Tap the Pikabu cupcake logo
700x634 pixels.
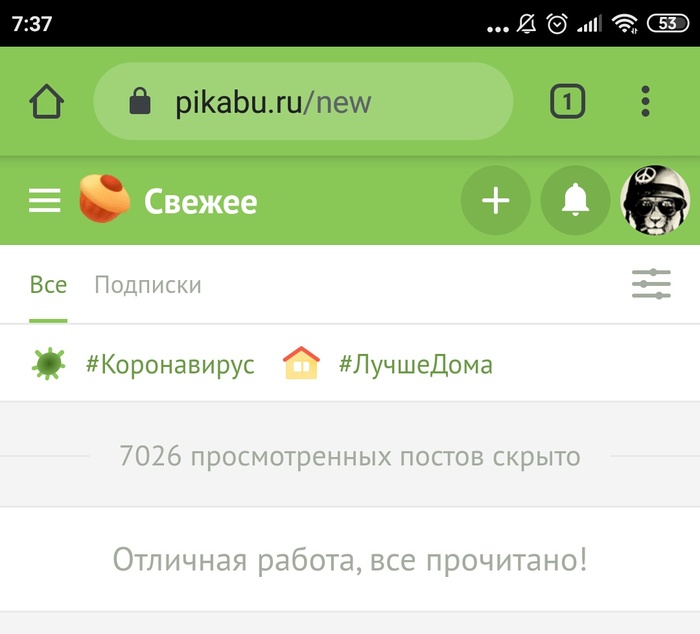tap(105, 199)
